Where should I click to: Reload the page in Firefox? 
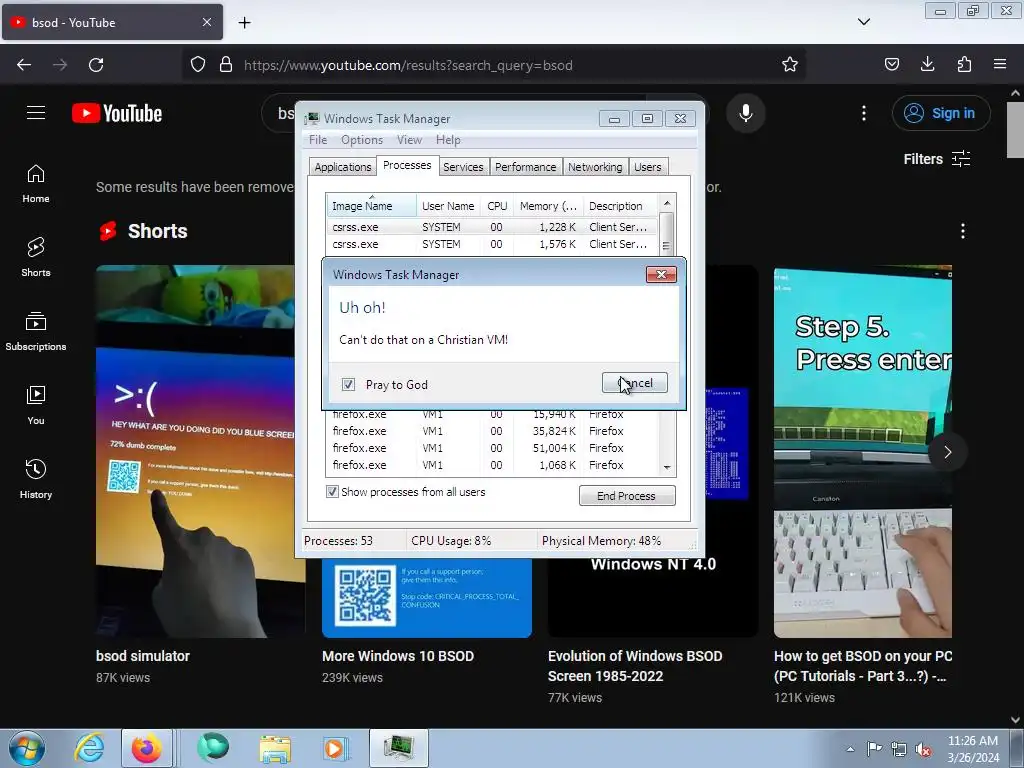[96, 65]
